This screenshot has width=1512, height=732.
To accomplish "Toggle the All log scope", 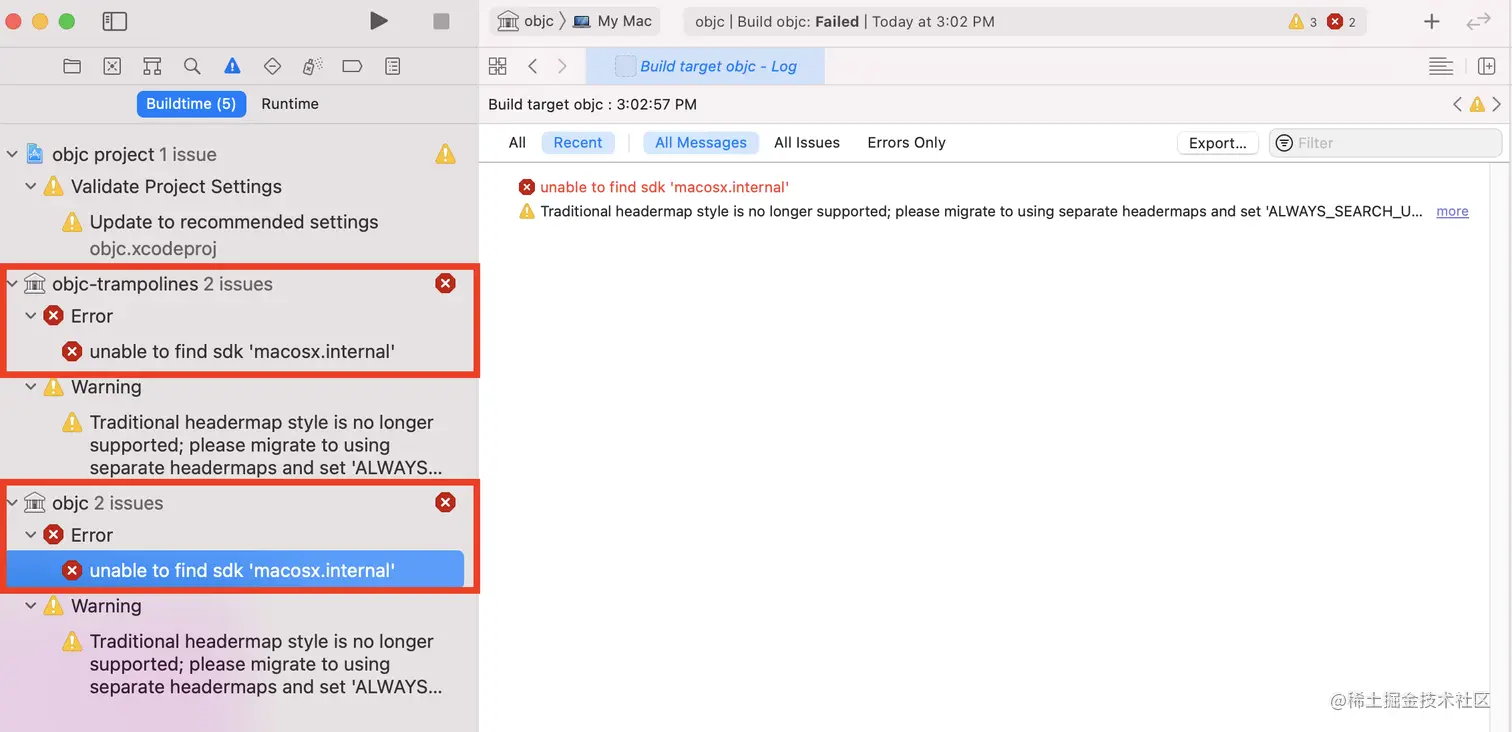I will point(517,143).
